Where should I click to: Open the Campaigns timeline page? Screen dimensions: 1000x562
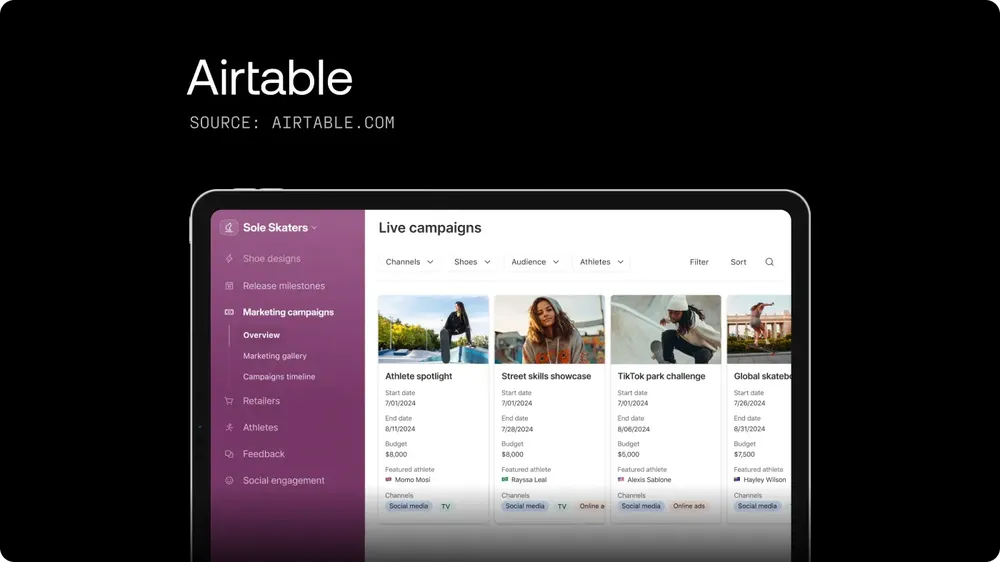point(279,377)
